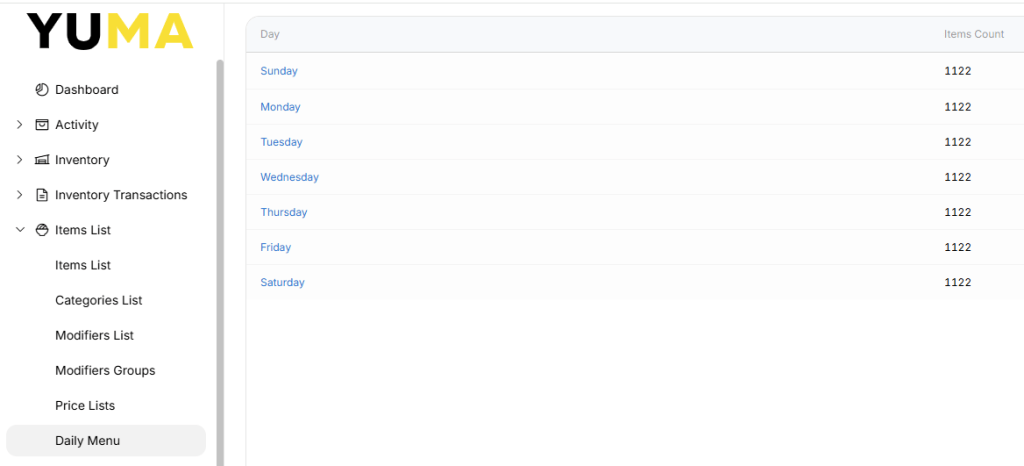Collapse the Items List section chevron
The width and height of the screenshot is (1024, 466).
pyautogui.click(x=20, y=230)
